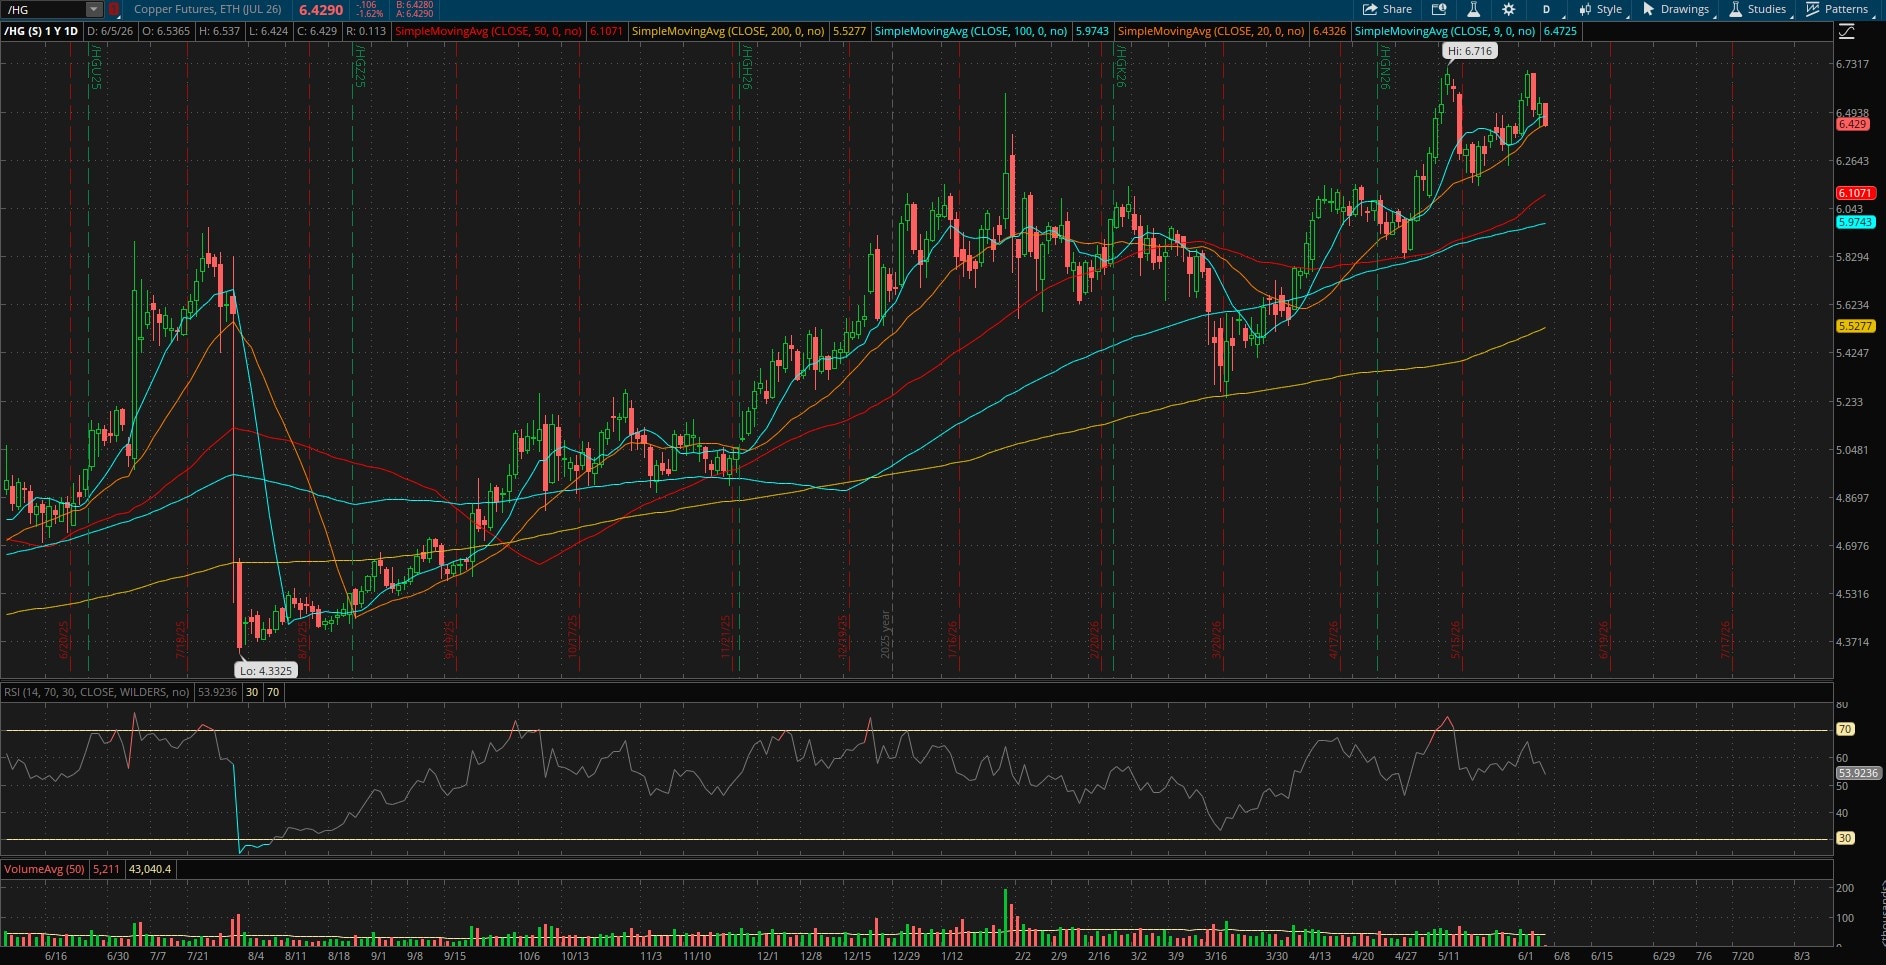Click the /HG (S) 1 Y 1D chart title
The width and height of the screenshot is (1886, 965).
[41, 31]
